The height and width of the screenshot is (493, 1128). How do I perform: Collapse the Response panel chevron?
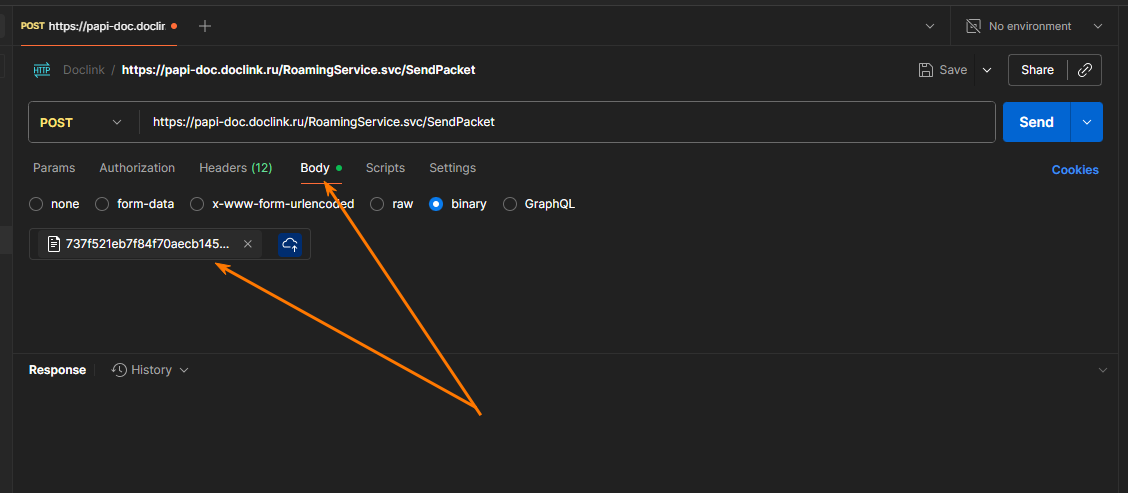[1103, 370]
